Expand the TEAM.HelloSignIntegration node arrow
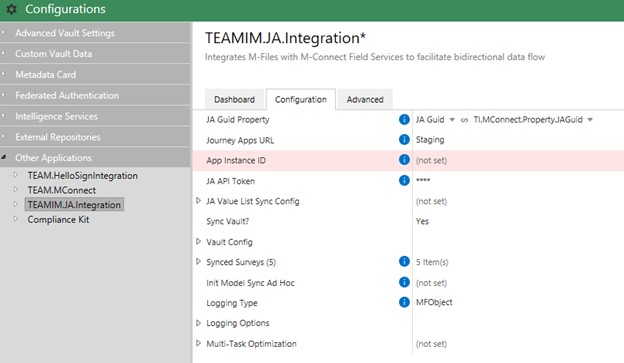This screenshot has width=624, height=363. point(16,175)
